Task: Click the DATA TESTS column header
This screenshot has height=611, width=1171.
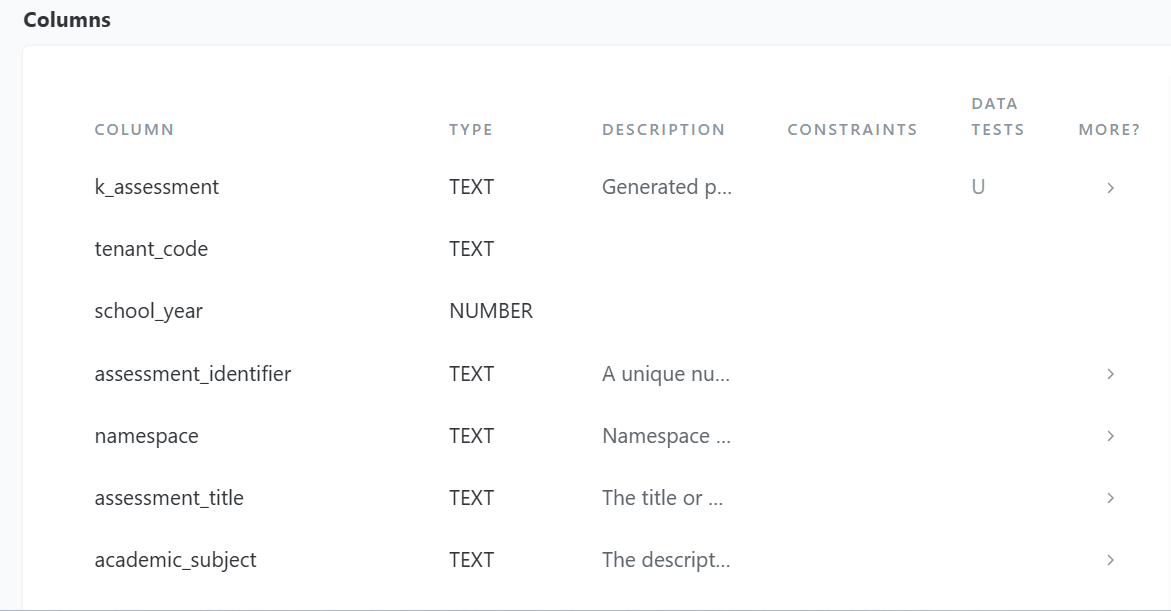Action: 996,116
